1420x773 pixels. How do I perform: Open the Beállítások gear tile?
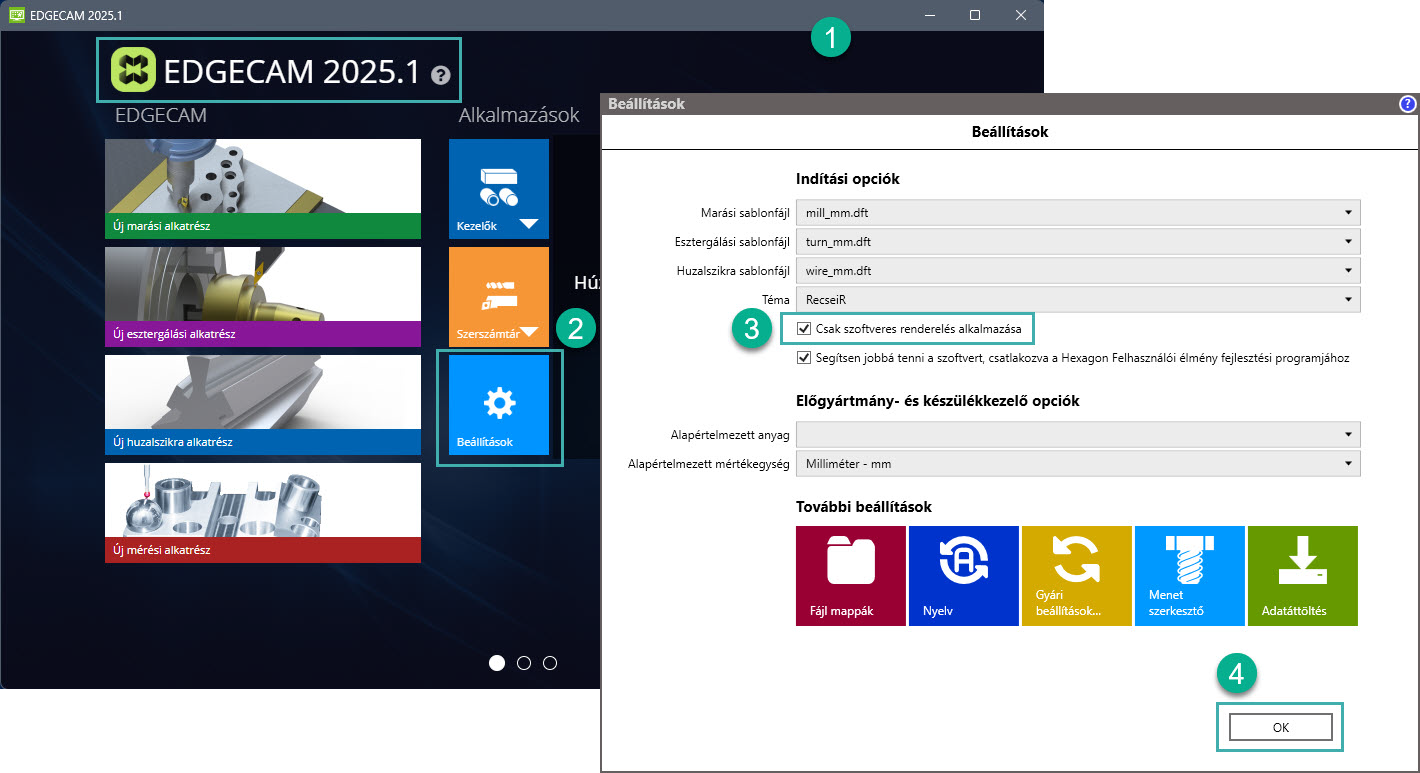pos(499,405)
